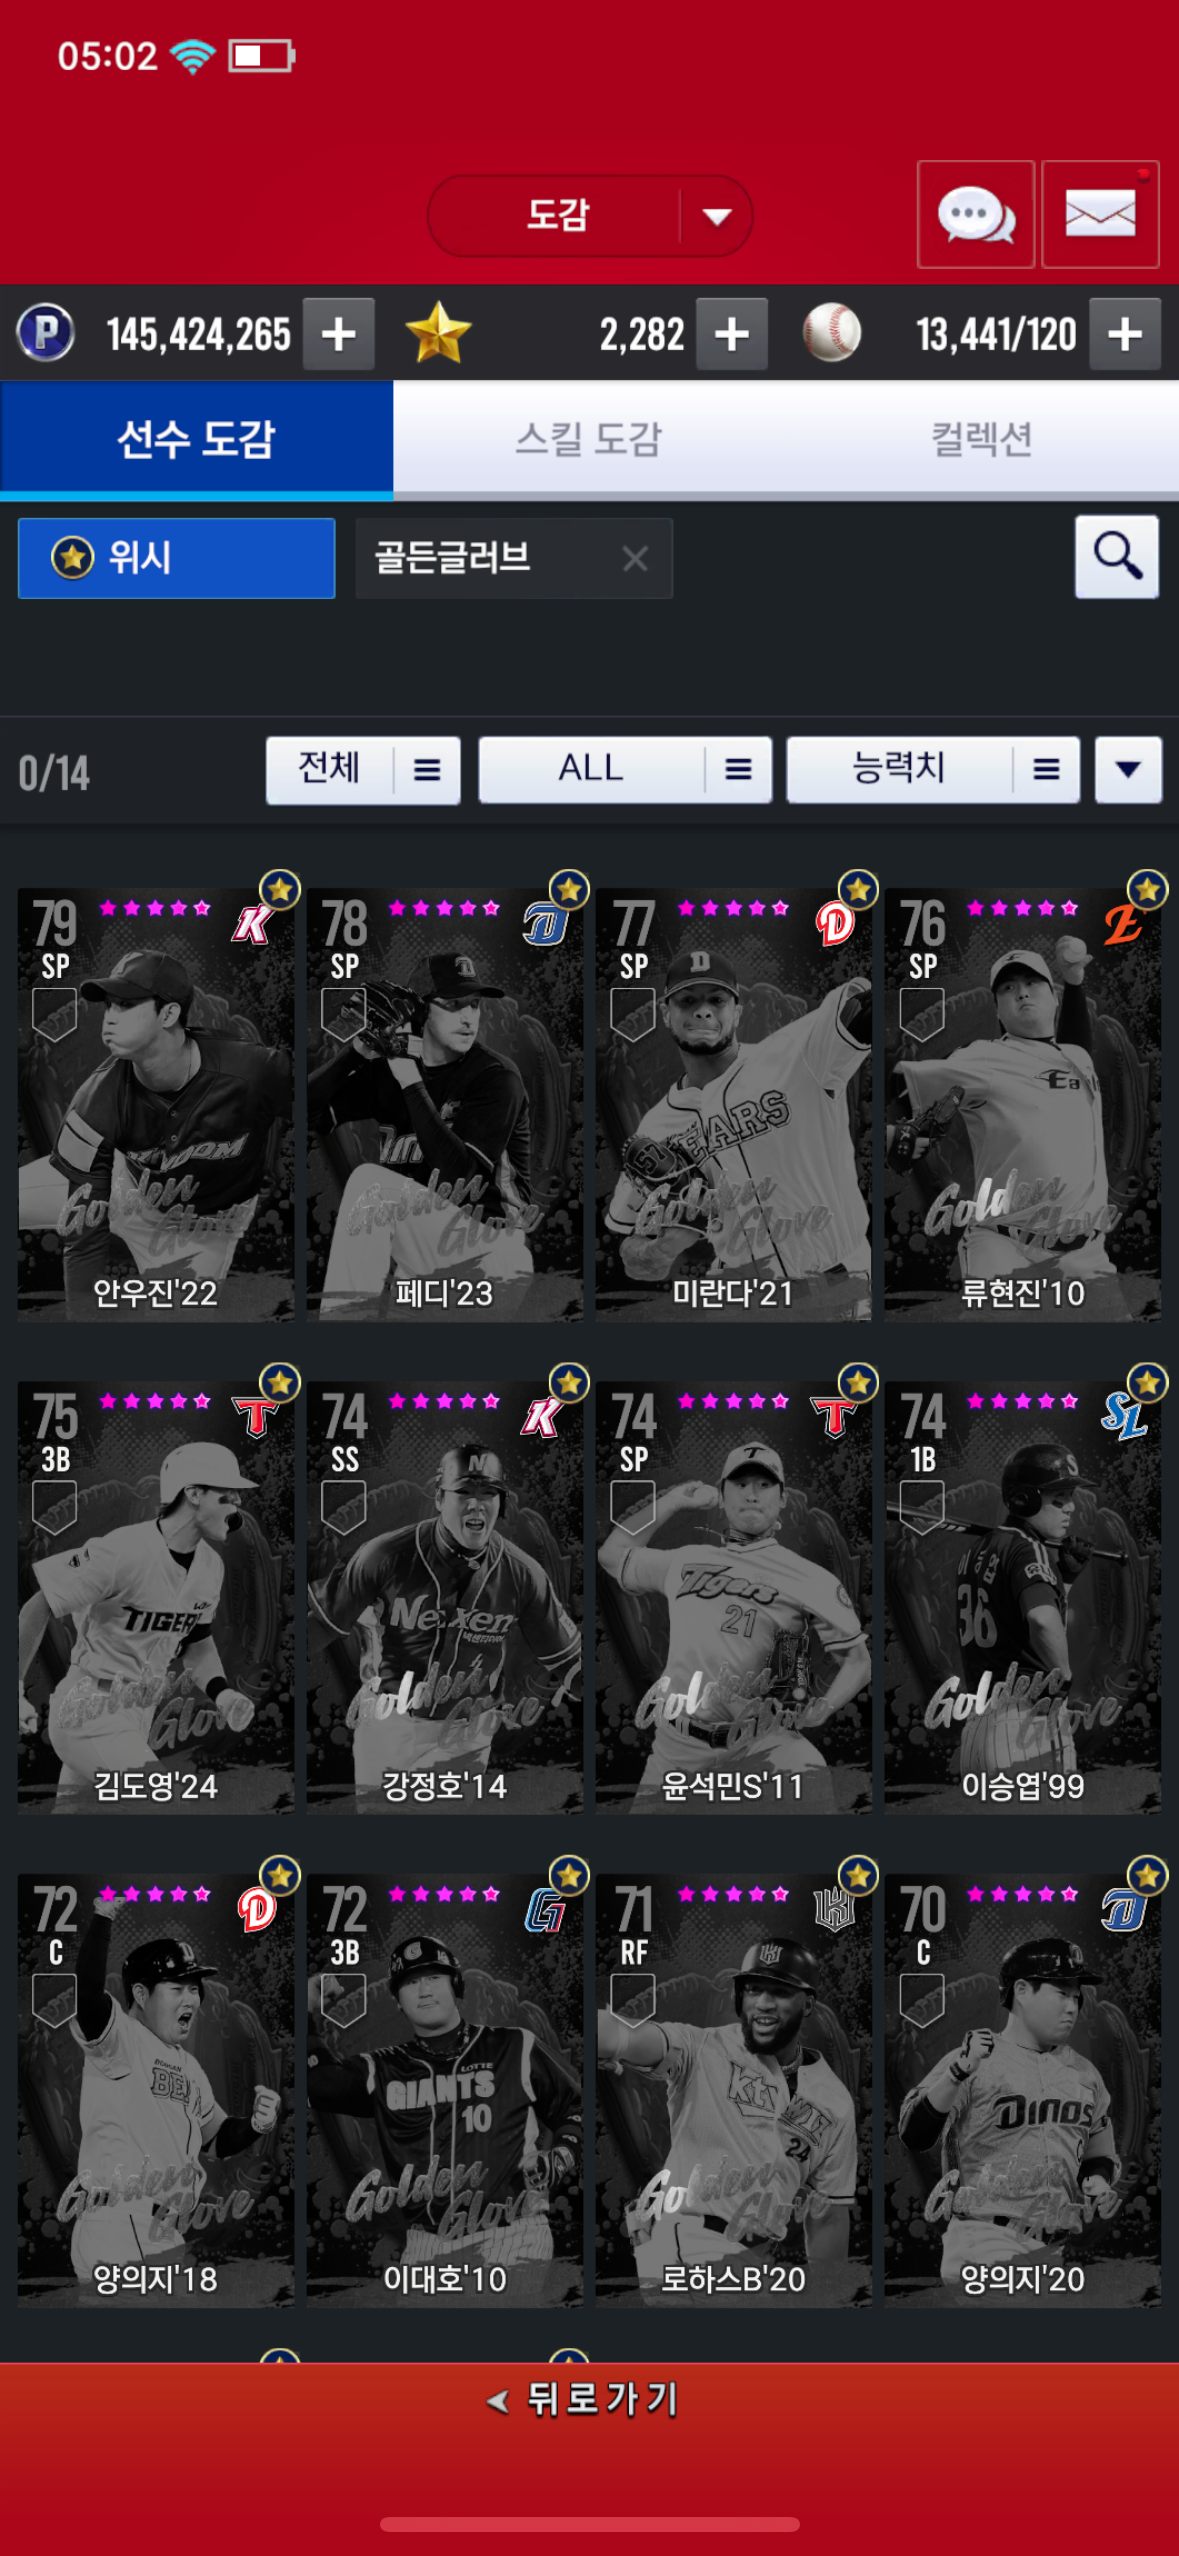Tap the search magnifier icon

(1117, 557)
